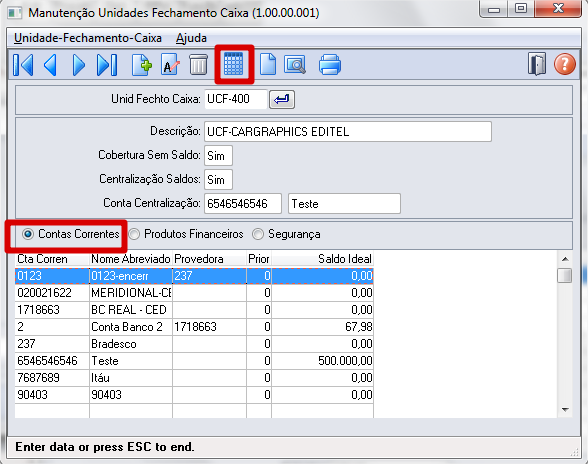Click the Centralização Saldos field
588x464 pixels.
coord(218,180)
